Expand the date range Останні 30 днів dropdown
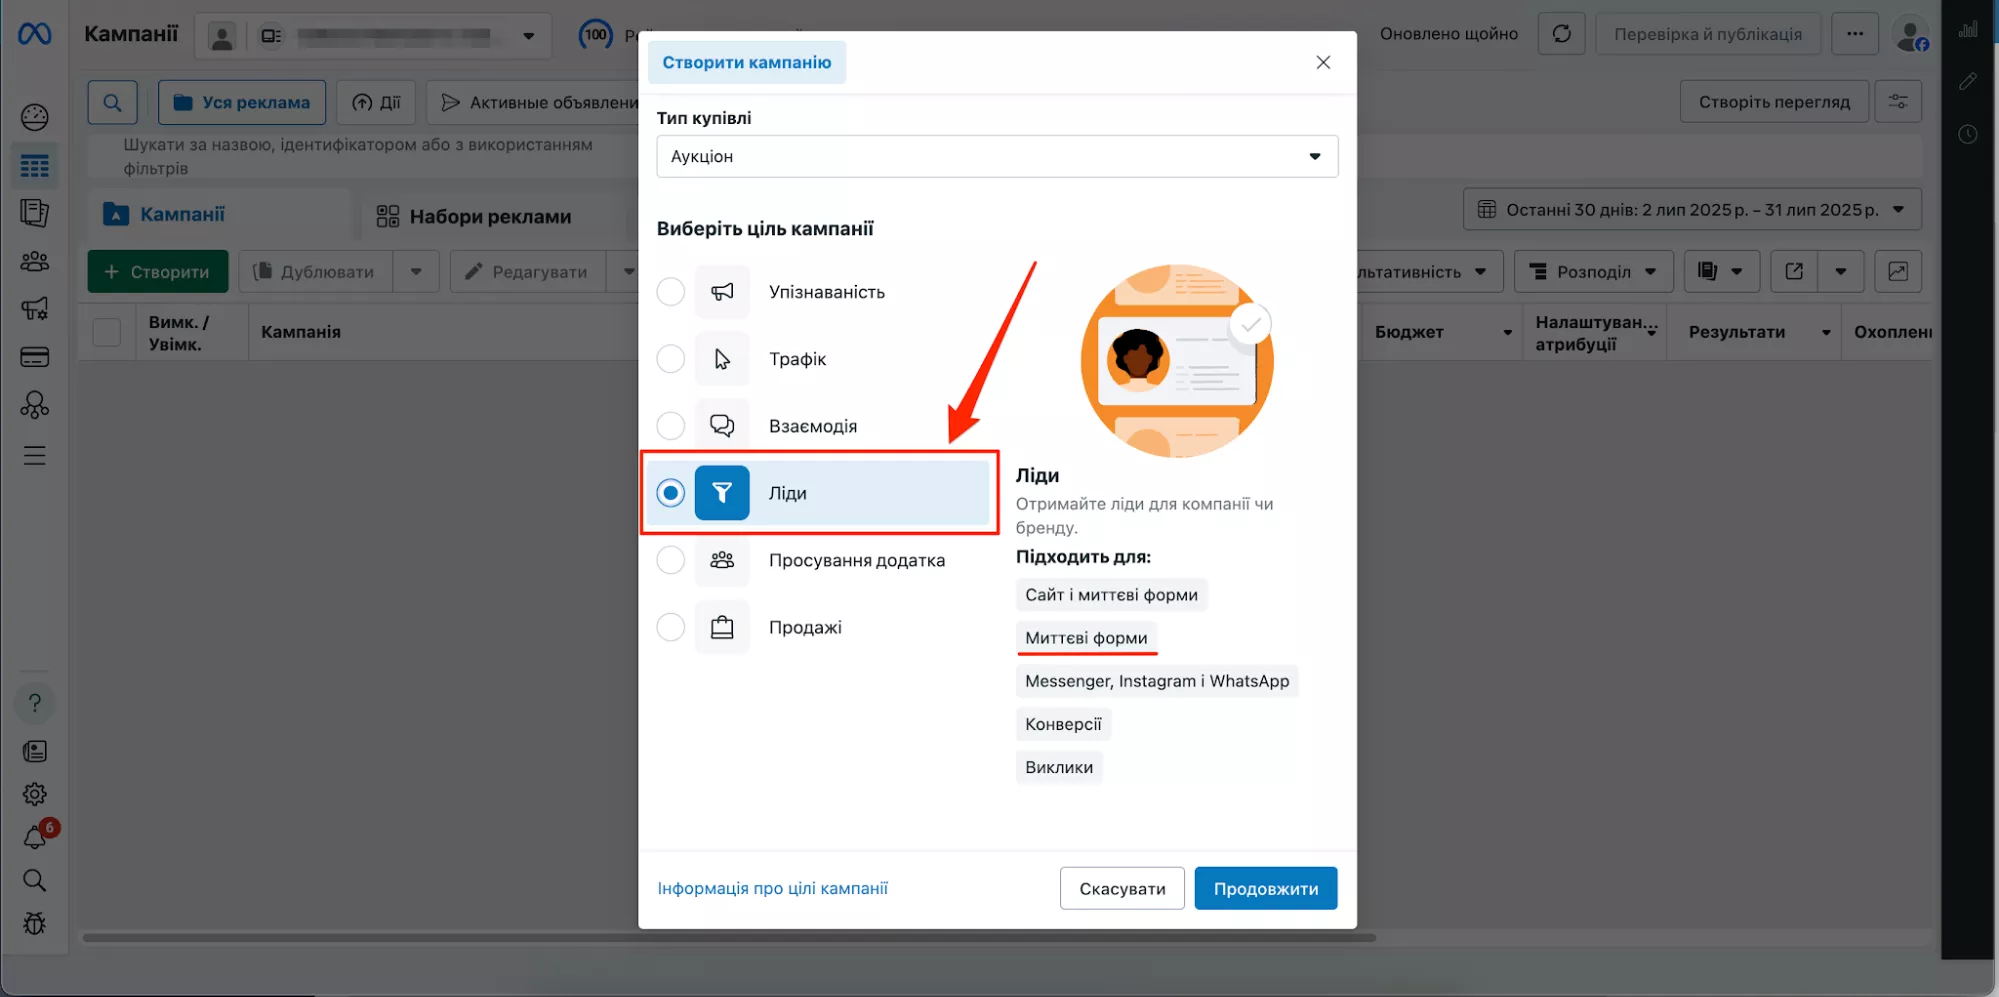 click(x=1691, y=210)
